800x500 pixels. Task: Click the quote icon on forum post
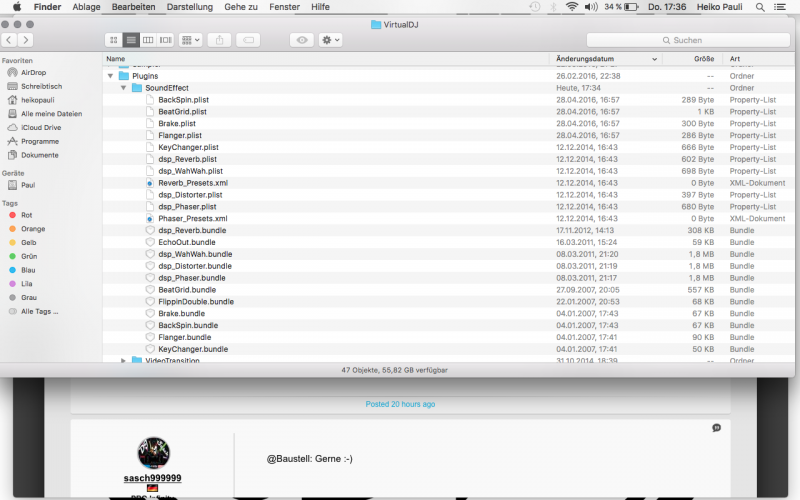(716, 428)
